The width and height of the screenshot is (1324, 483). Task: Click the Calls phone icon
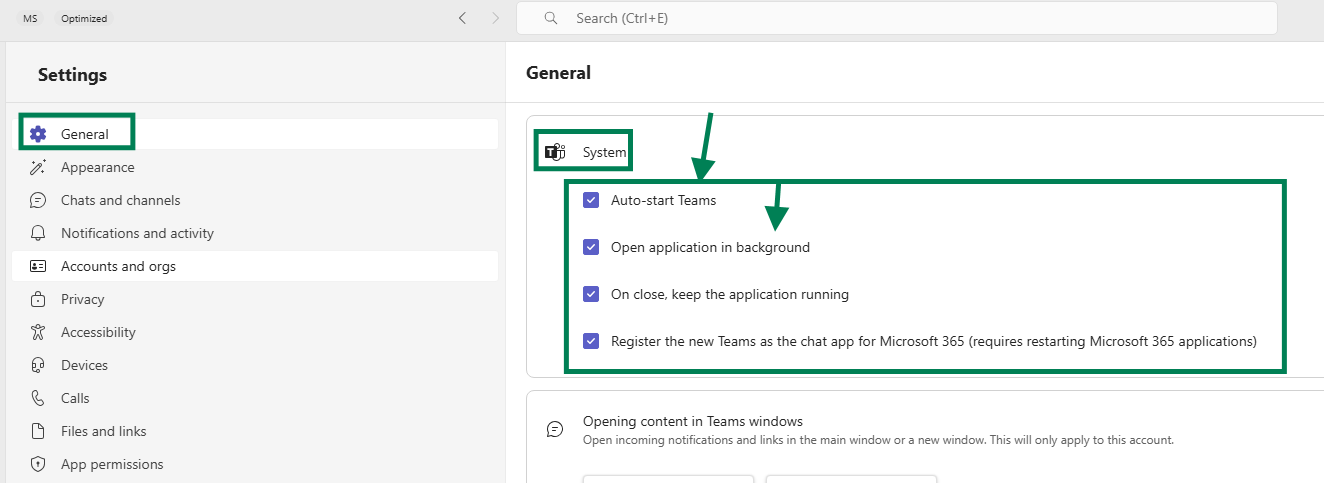(x=38, y=398)
